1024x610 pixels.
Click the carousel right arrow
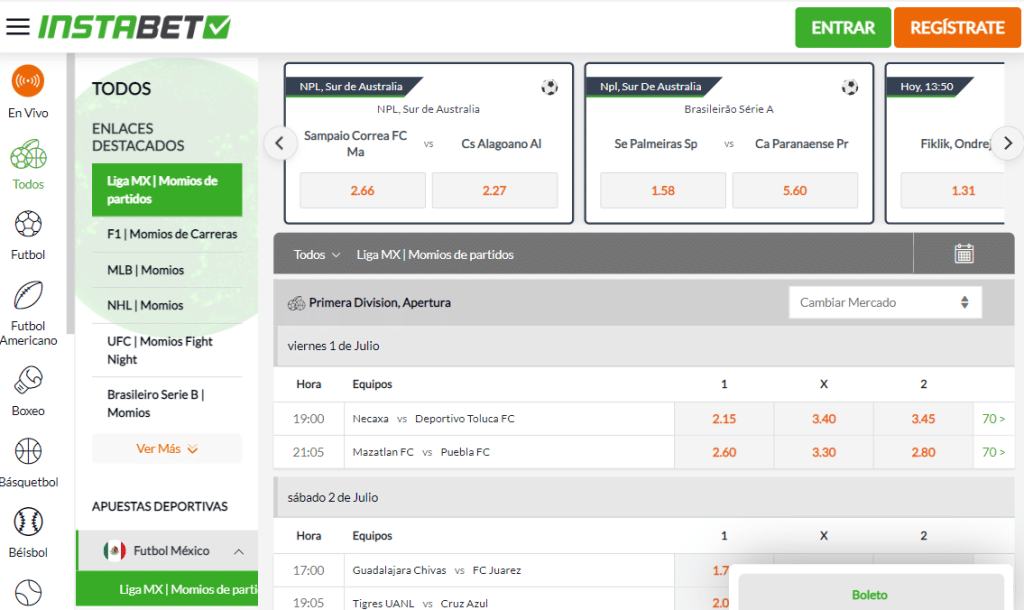1008,143
